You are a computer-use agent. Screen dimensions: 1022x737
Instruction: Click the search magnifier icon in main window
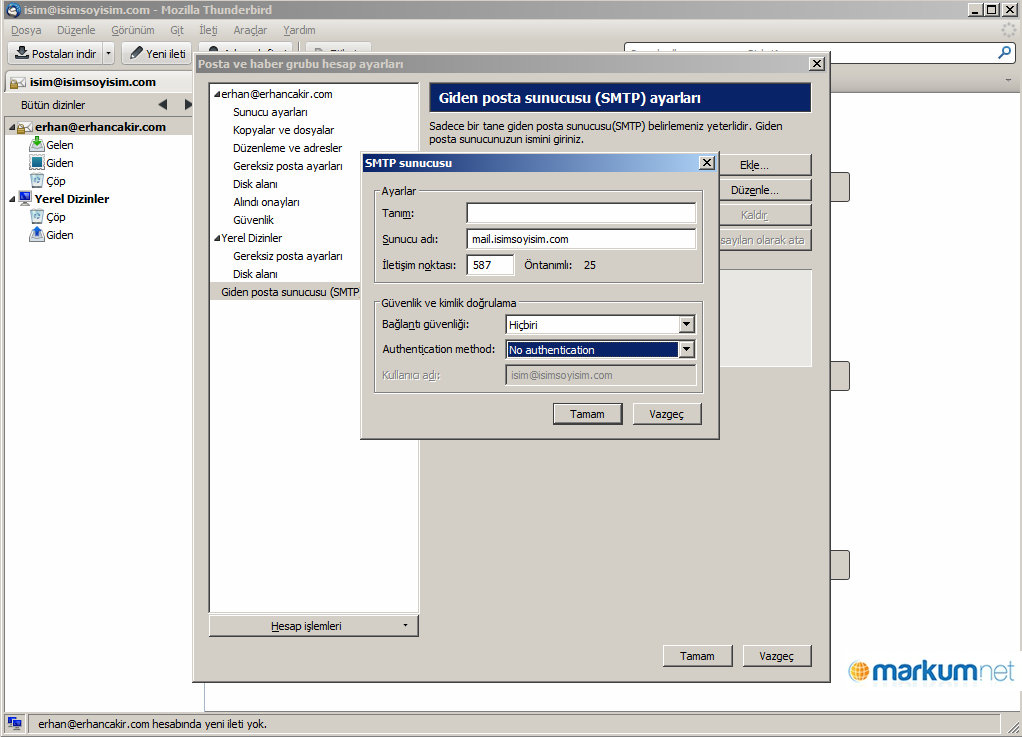(1004, 53)
